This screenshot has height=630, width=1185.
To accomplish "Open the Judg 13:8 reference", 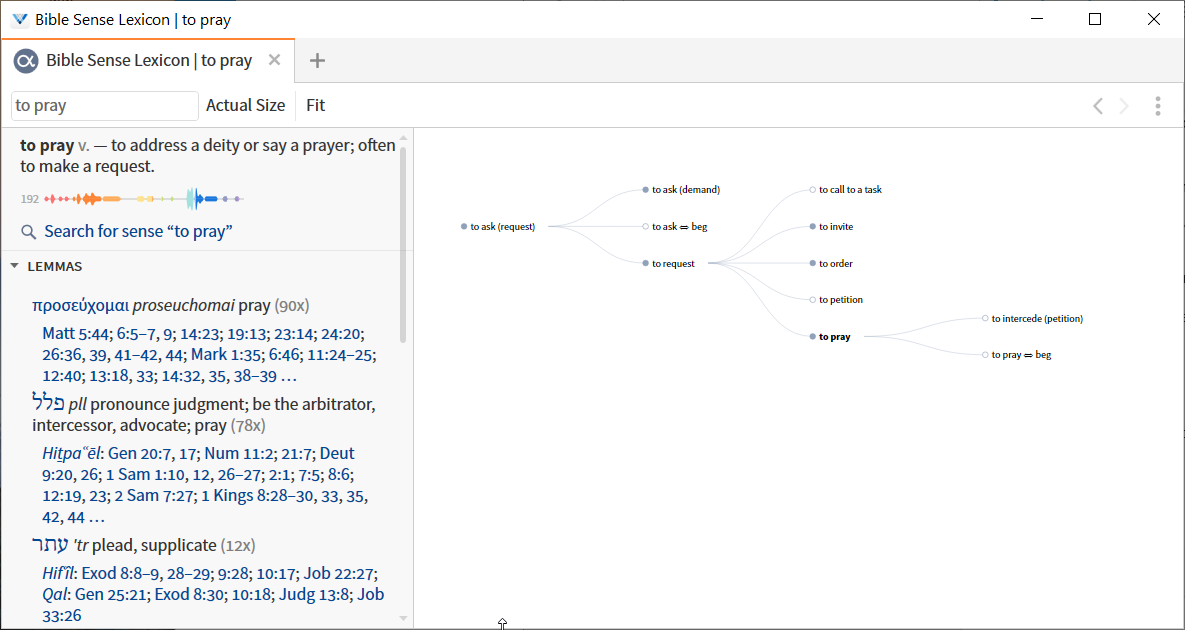I will click(x=315, y=594).
